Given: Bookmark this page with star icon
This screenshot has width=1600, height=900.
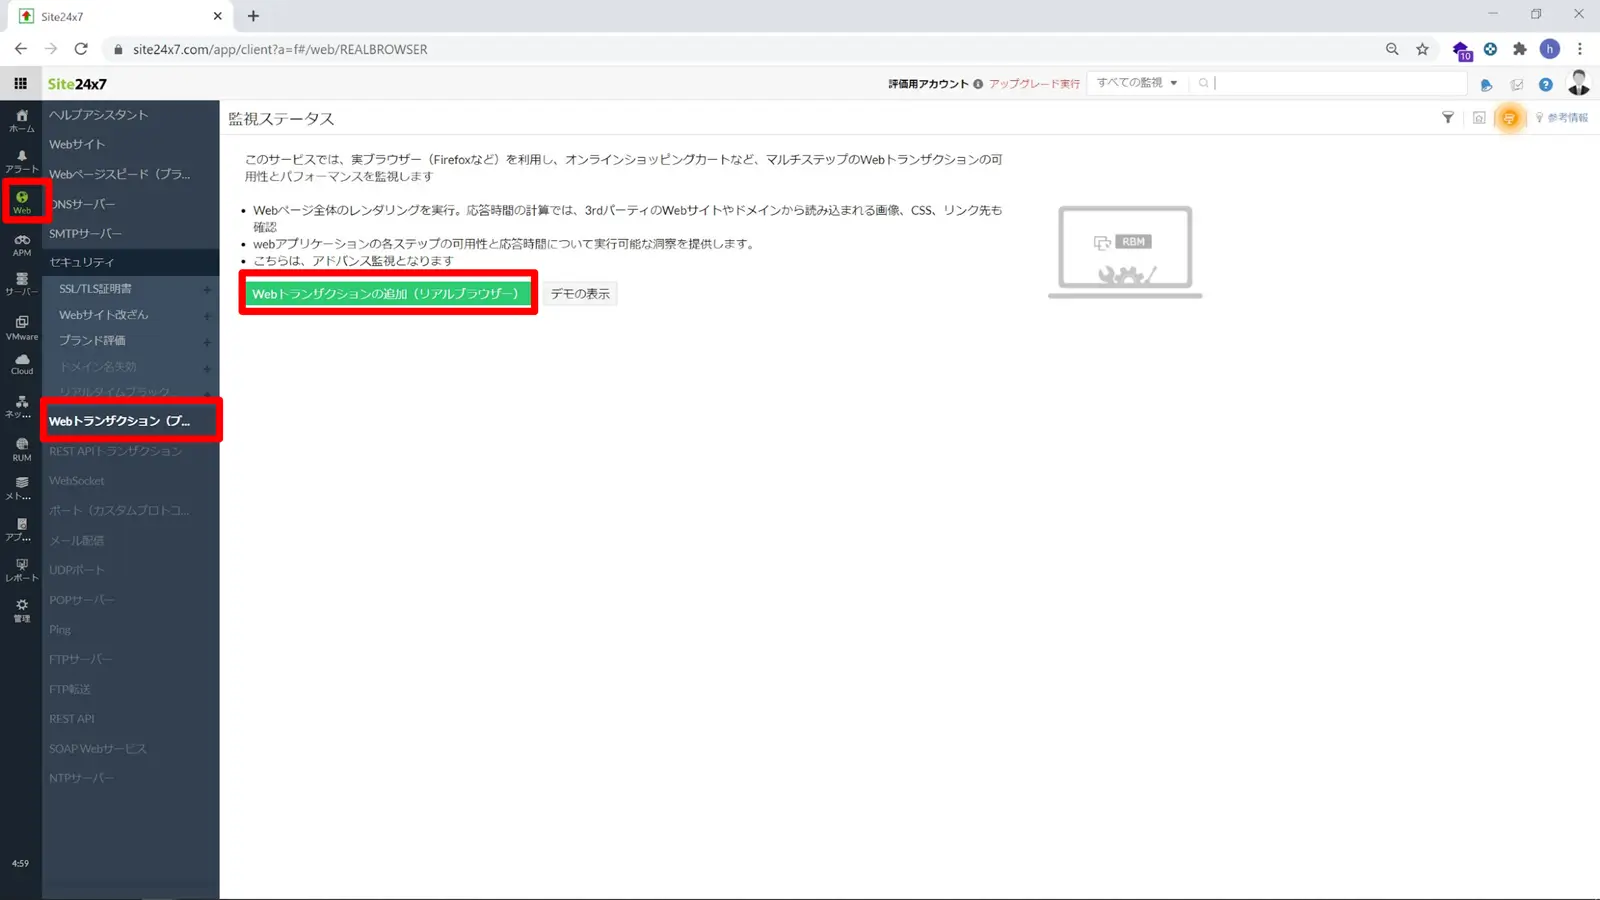Looking at the screenshot, I should (1422, 49).
